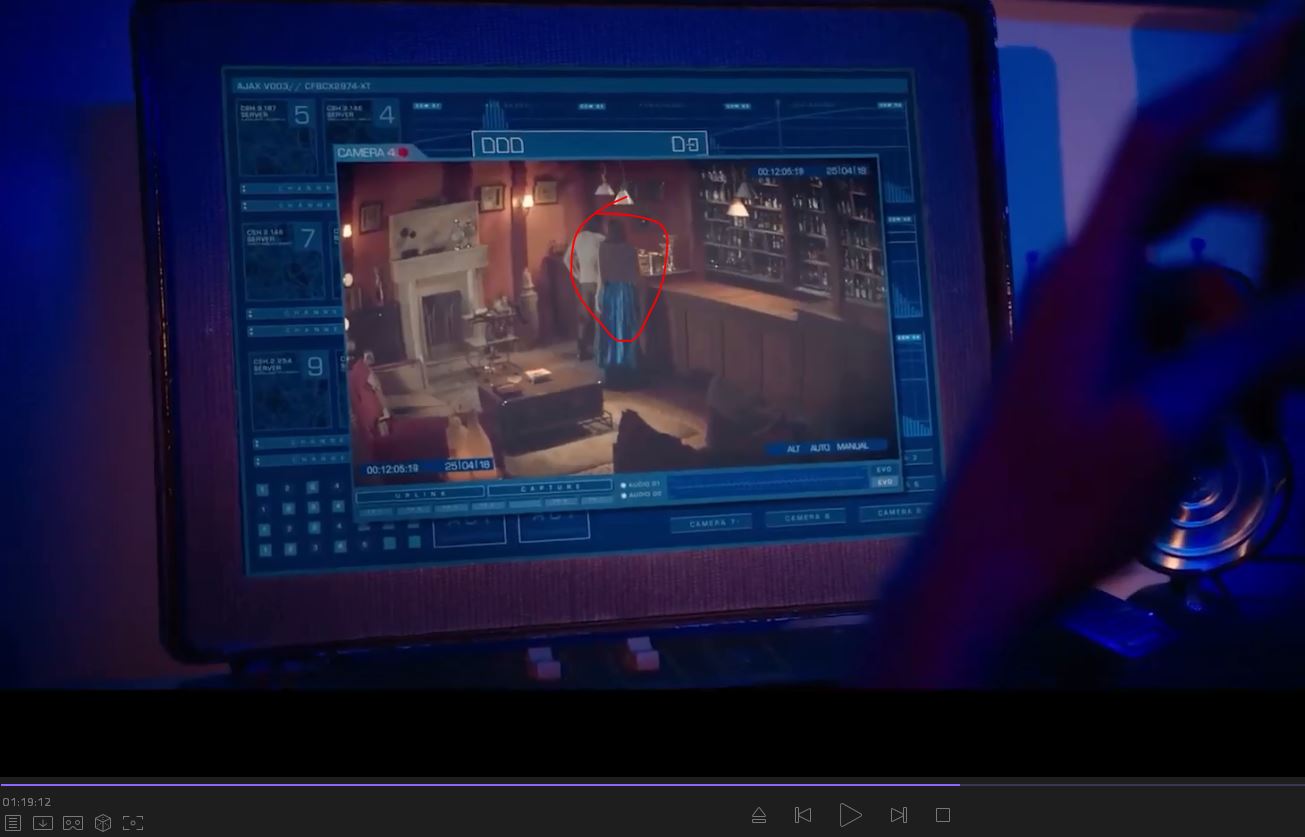Skip to the previous track
1305x837 pixels.
pyautogui.click(x=803, y=815)
